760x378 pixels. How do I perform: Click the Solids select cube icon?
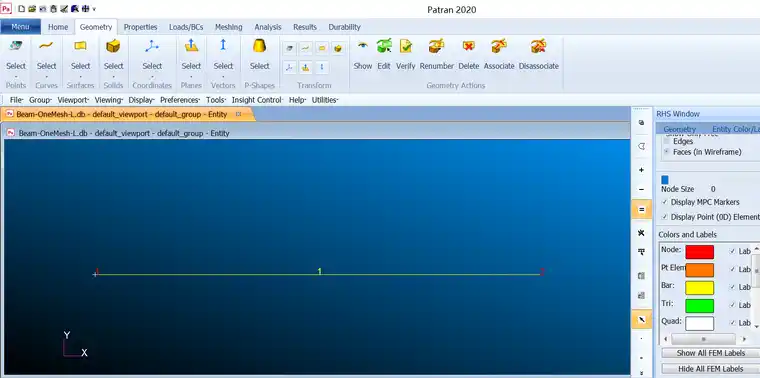click(113, 46)
